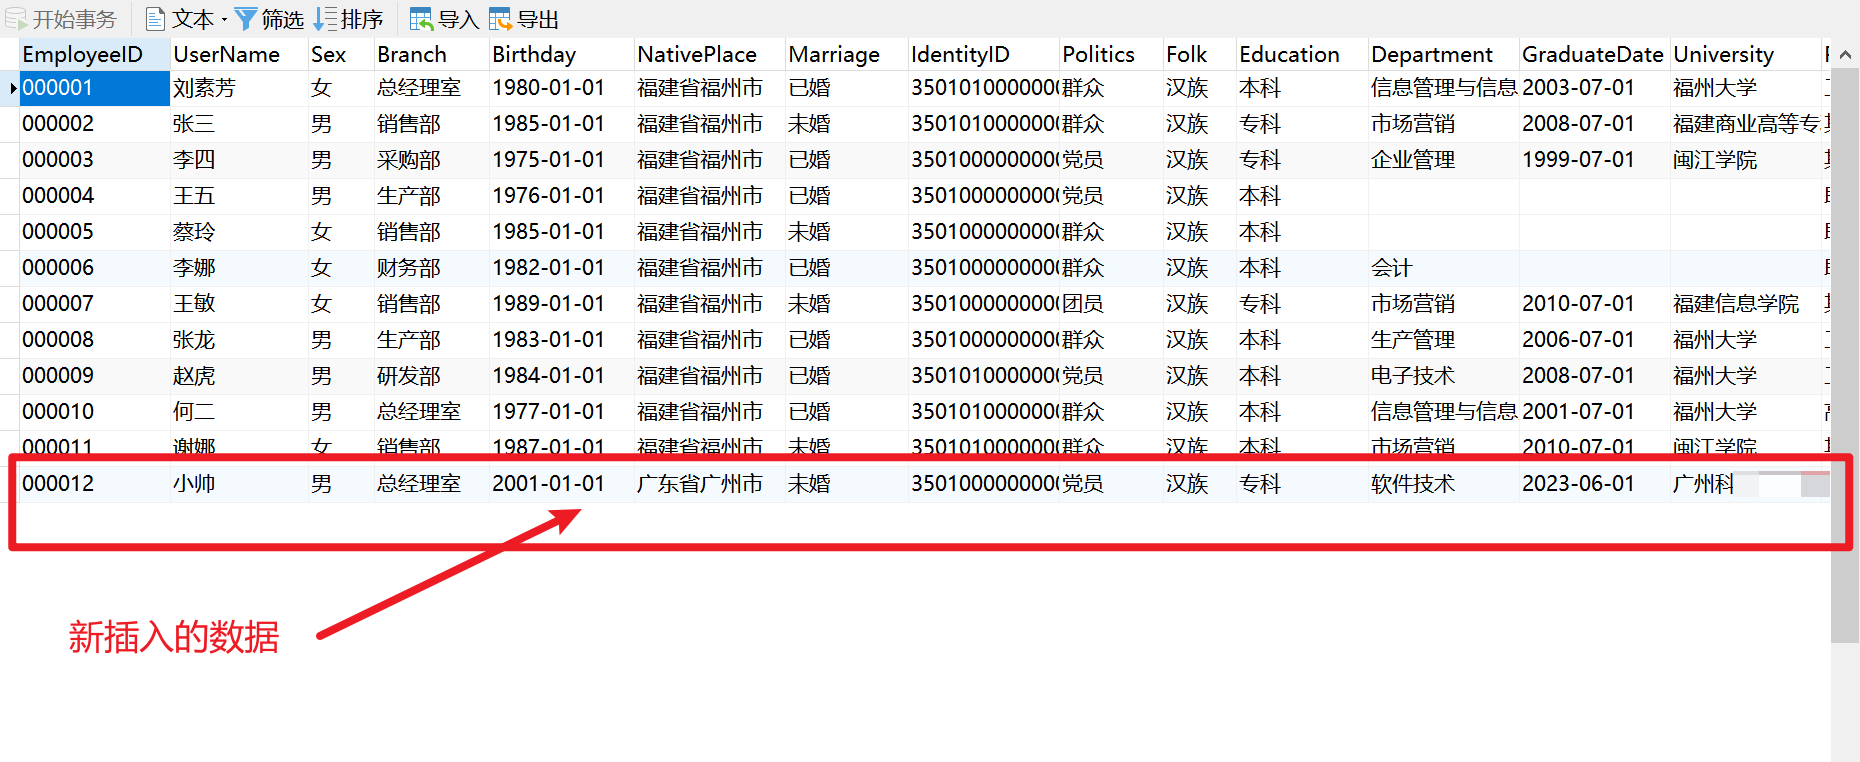Image resolution: width=1860 pixels, height=762 pixels.
Task: Click row indicator arrow beside 000001
Action: (x=12, y=88)
